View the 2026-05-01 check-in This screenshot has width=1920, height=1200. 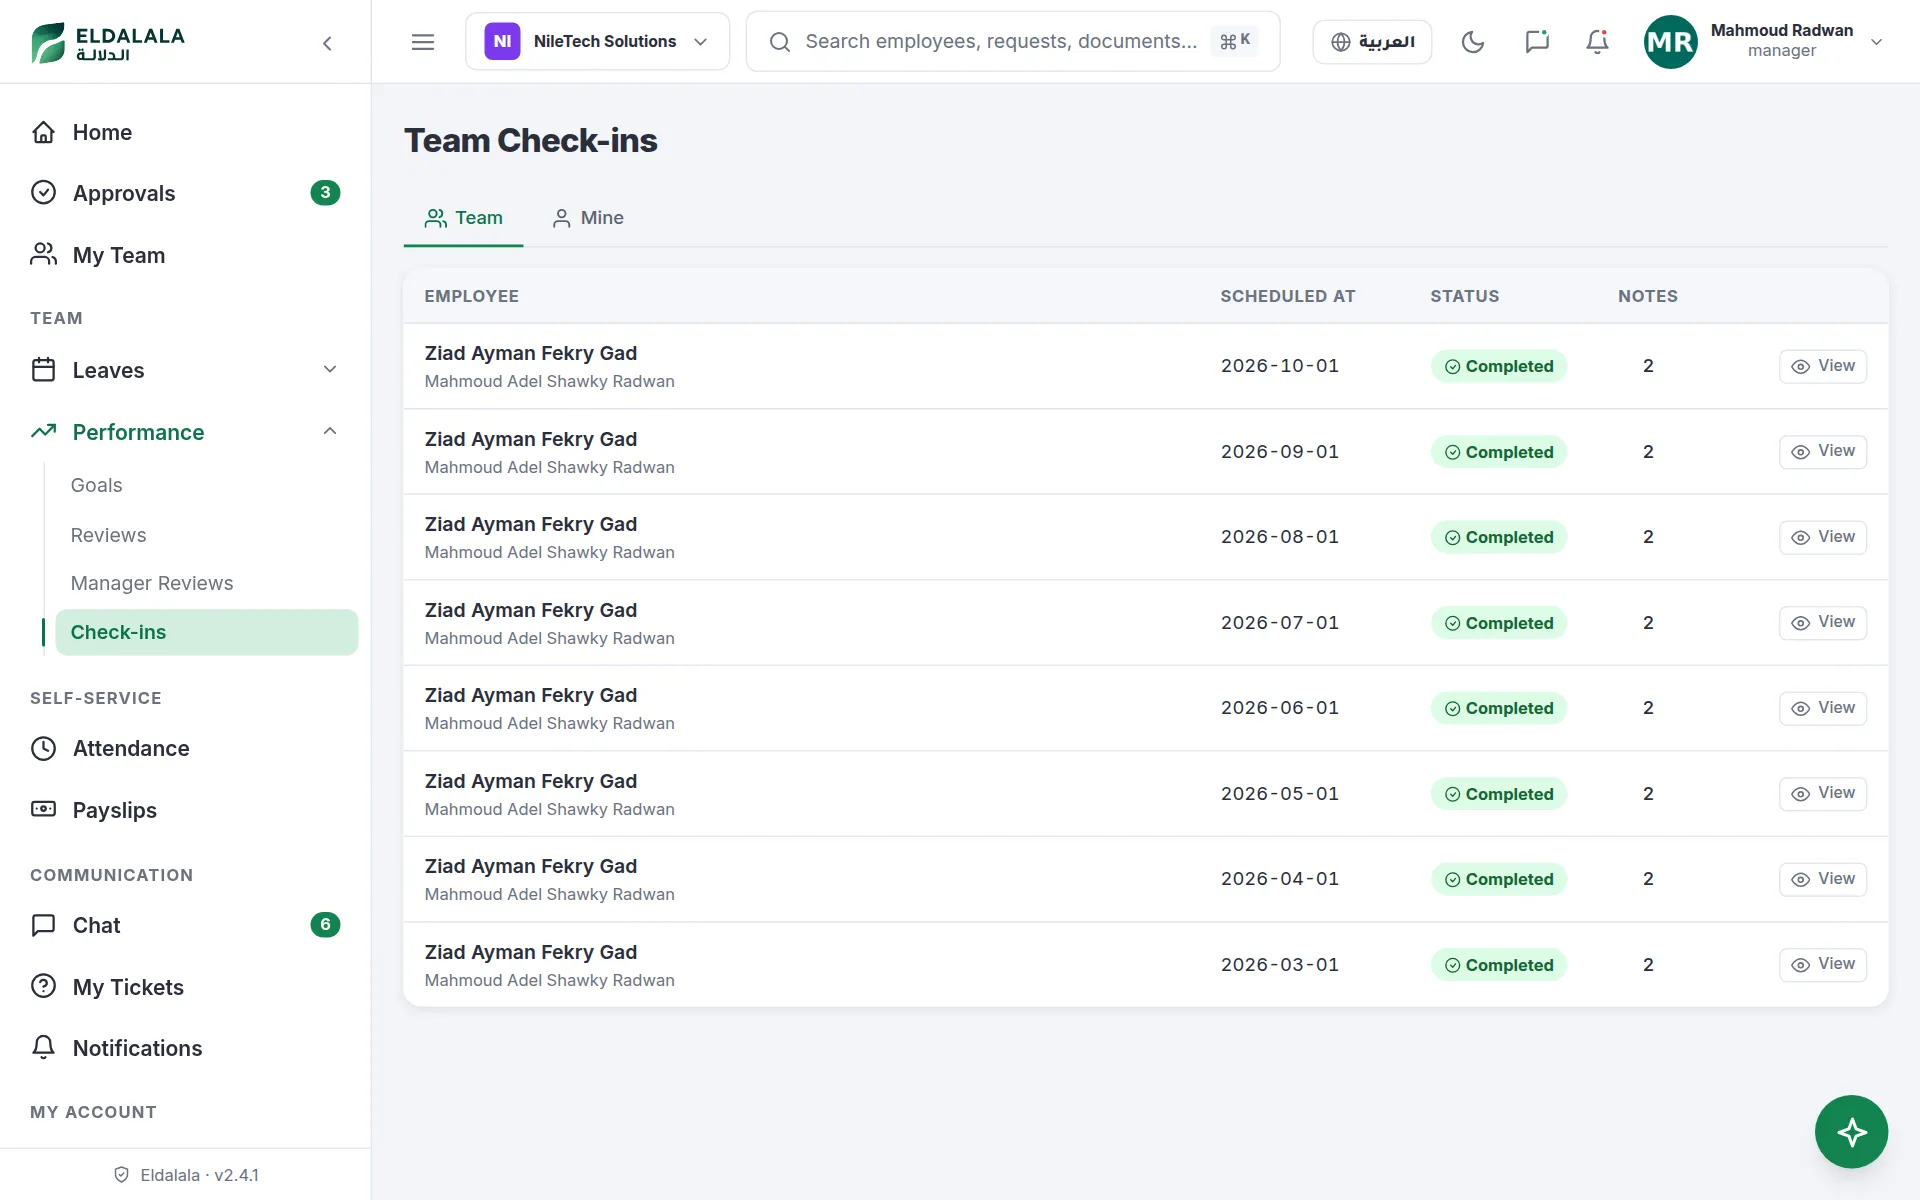[1822, 793]
